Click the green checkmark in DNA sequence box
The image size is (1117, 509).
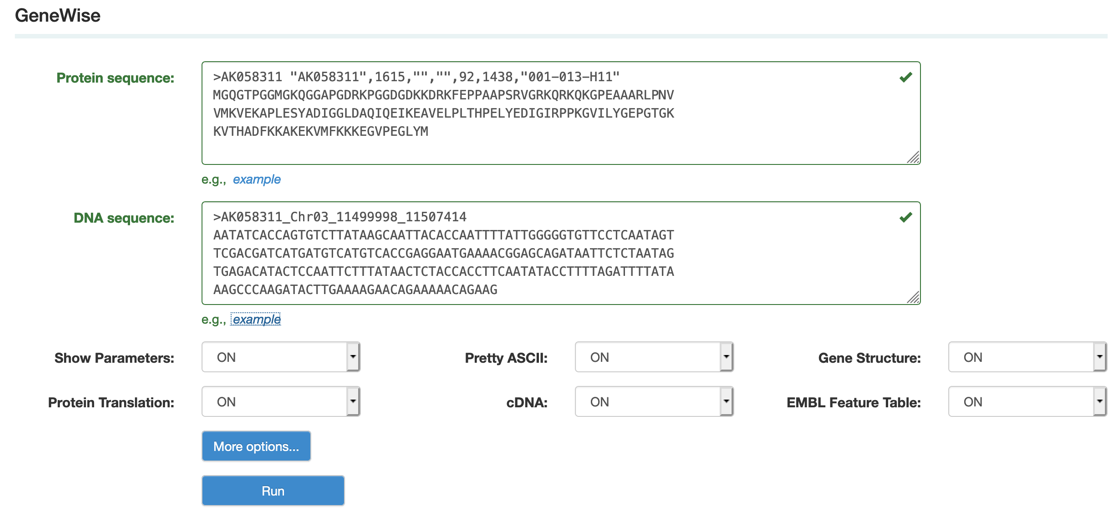click(905, 217)
